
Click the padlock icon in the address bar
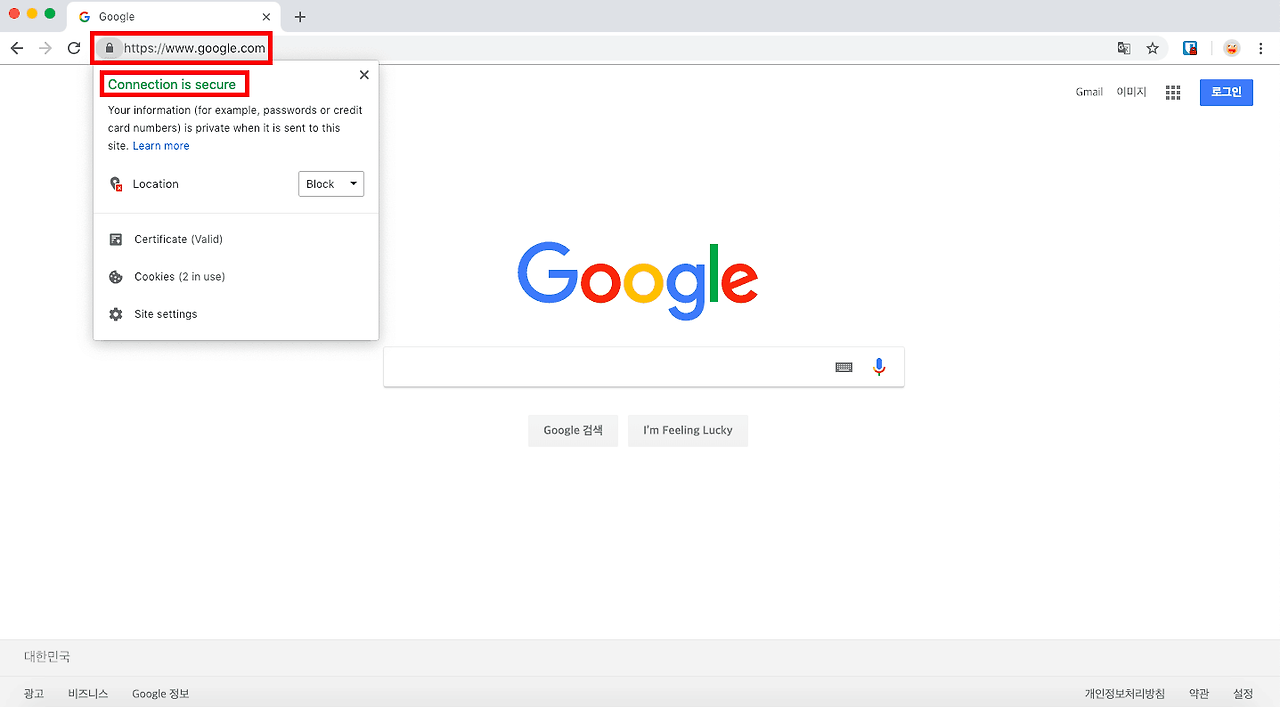(x=110, y=47)
